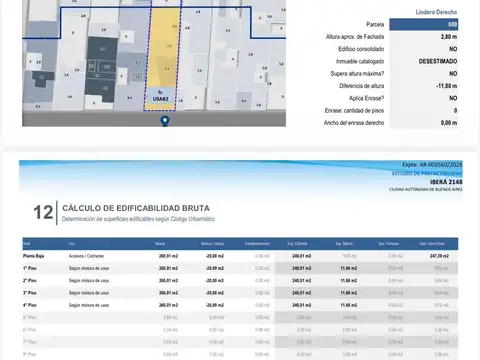The image size is (480, 360).
Task: Click the Inmueble catalogado label
Action: tap(360, 61)
